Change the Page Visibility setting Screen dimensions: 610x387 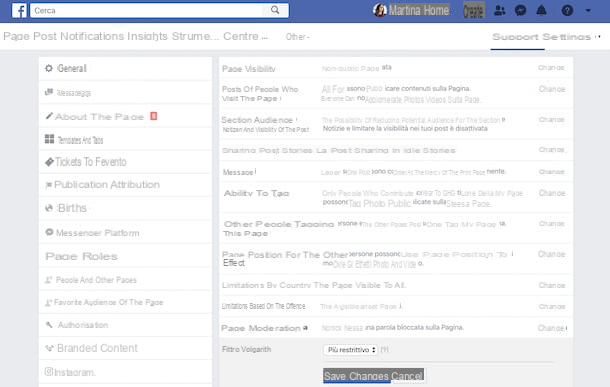pyautogui.click(x=551, y=68)
